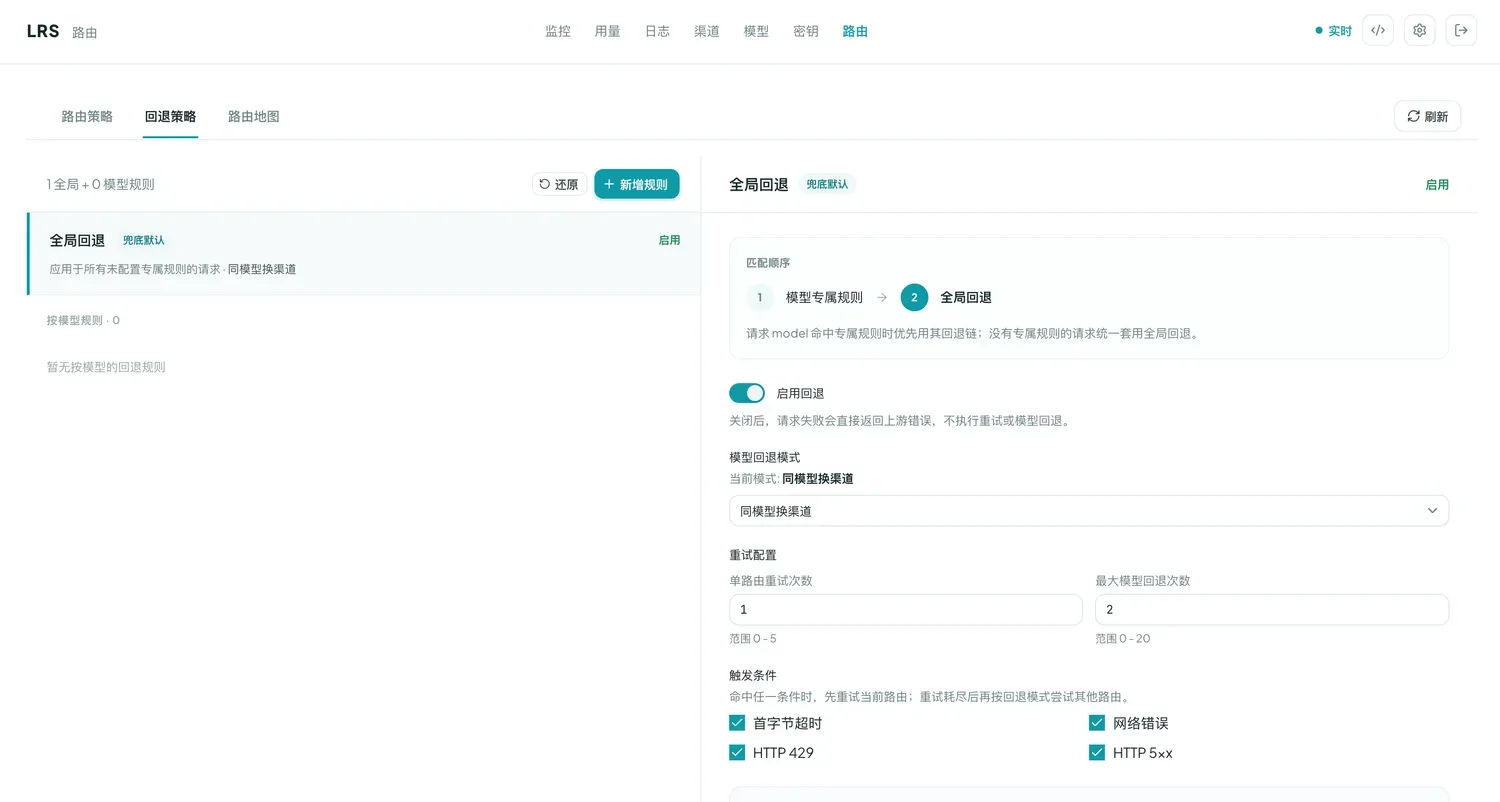Open the code/API icon in header
The image size is (1500, 802).
pyautogui.click(x=1378, y=30)
